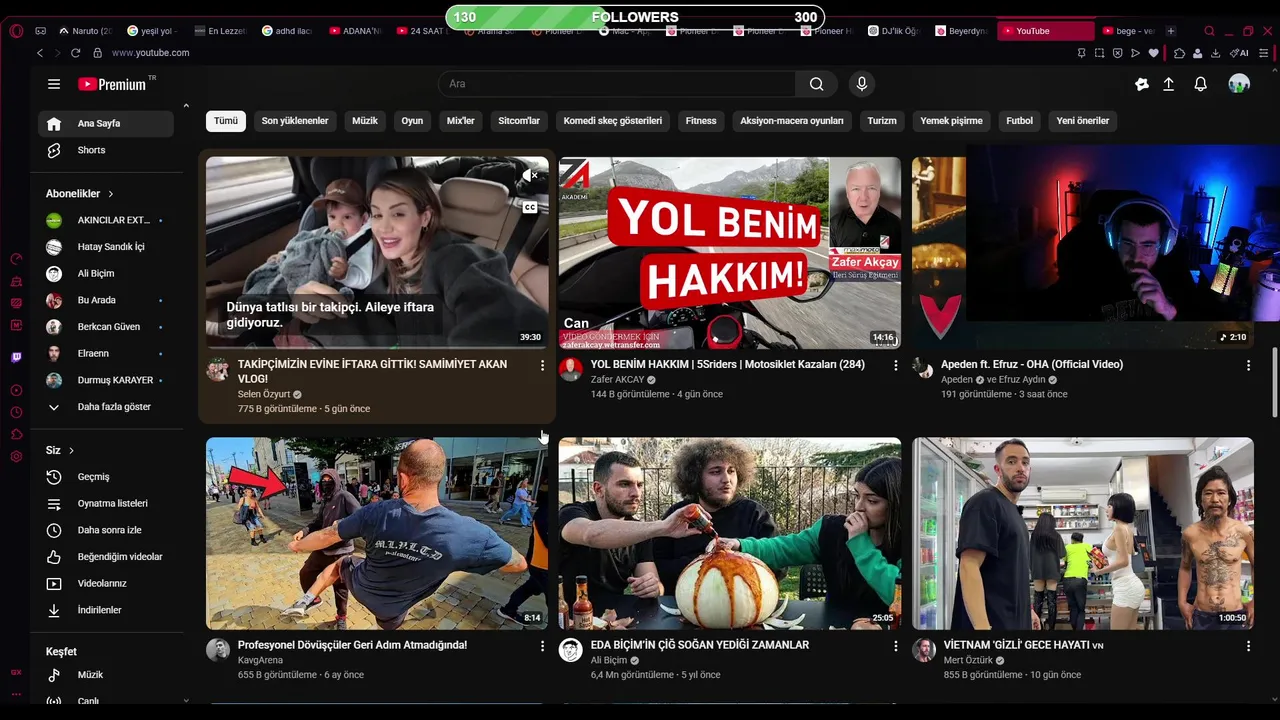
Task: Open Hatay Sandık İçi channel
Action: pyautogui.click(x=105, y=247)
